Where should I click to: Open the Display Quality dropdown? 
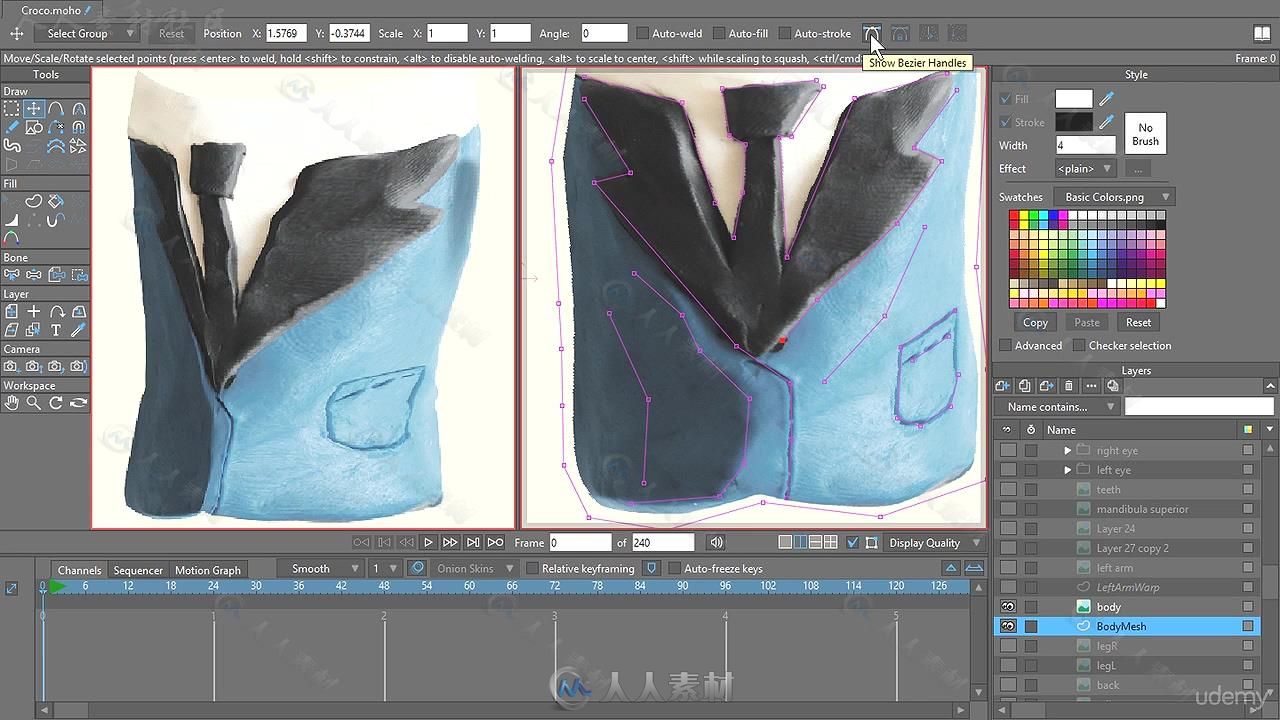(x=935, y=543)
